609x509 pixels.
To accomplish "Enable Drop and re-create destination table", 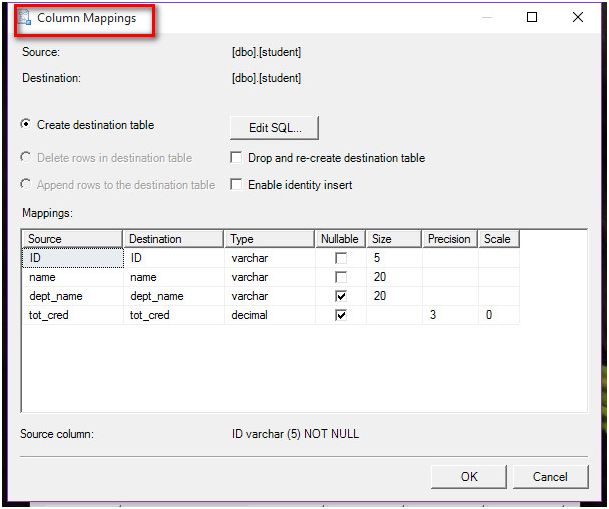I will point(236,157).
